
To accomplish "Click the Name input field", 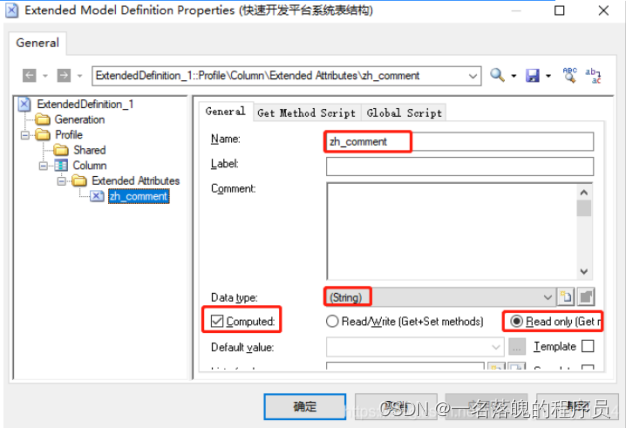I will coord(460,142).
